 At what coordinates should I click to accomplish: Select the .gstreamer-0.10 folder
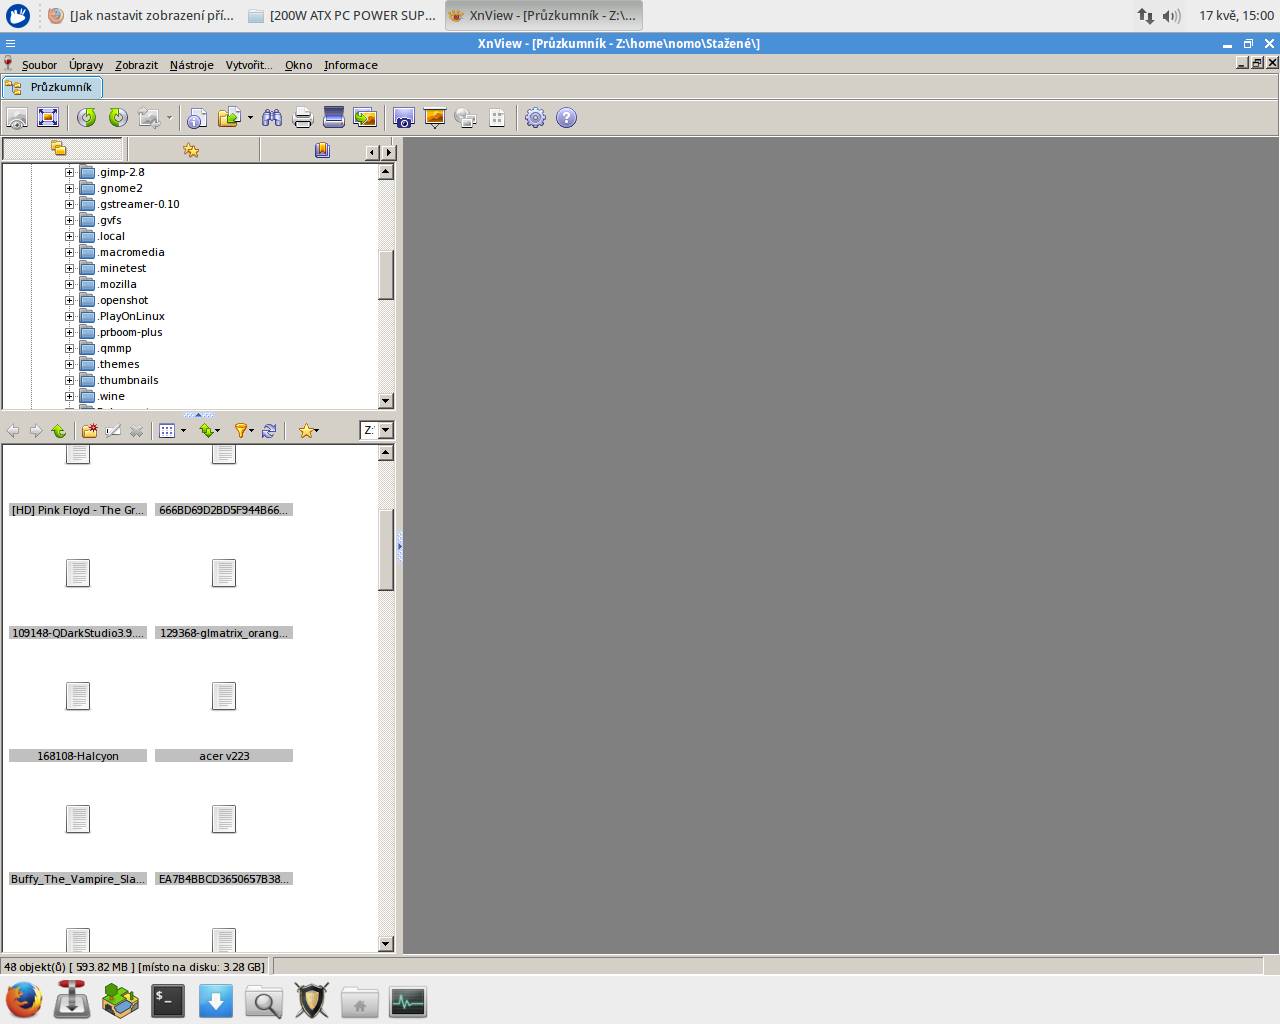(x=139, y=204)
